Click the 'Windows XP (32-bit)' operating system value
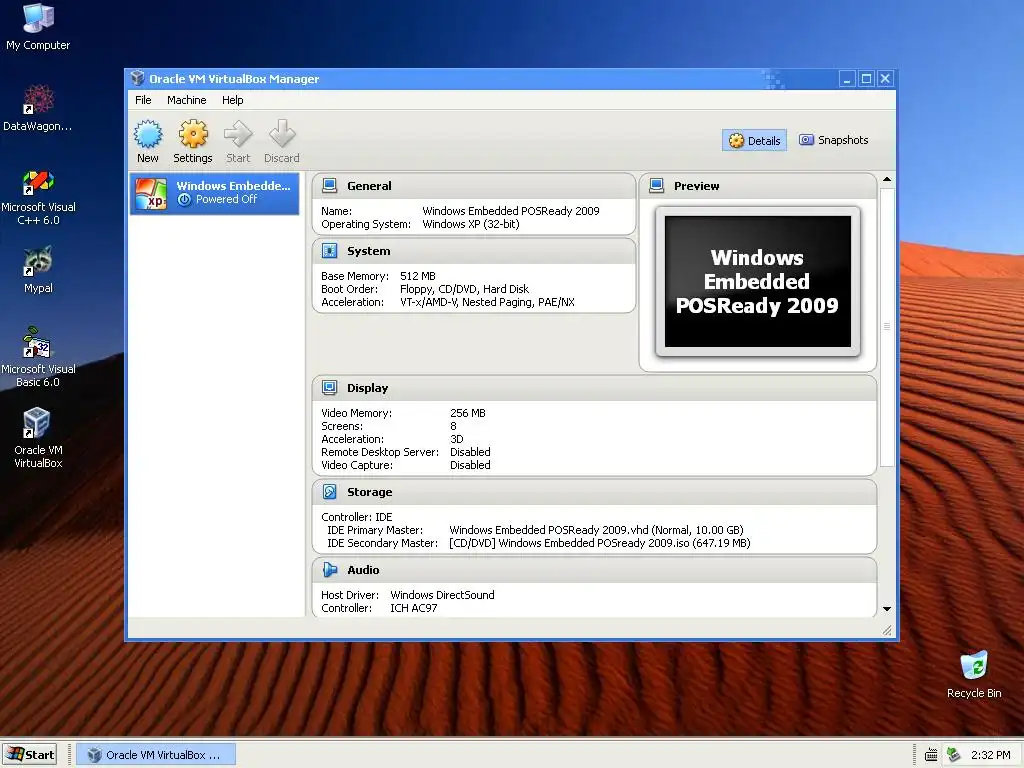1024x768 pixels. (471, 224)
